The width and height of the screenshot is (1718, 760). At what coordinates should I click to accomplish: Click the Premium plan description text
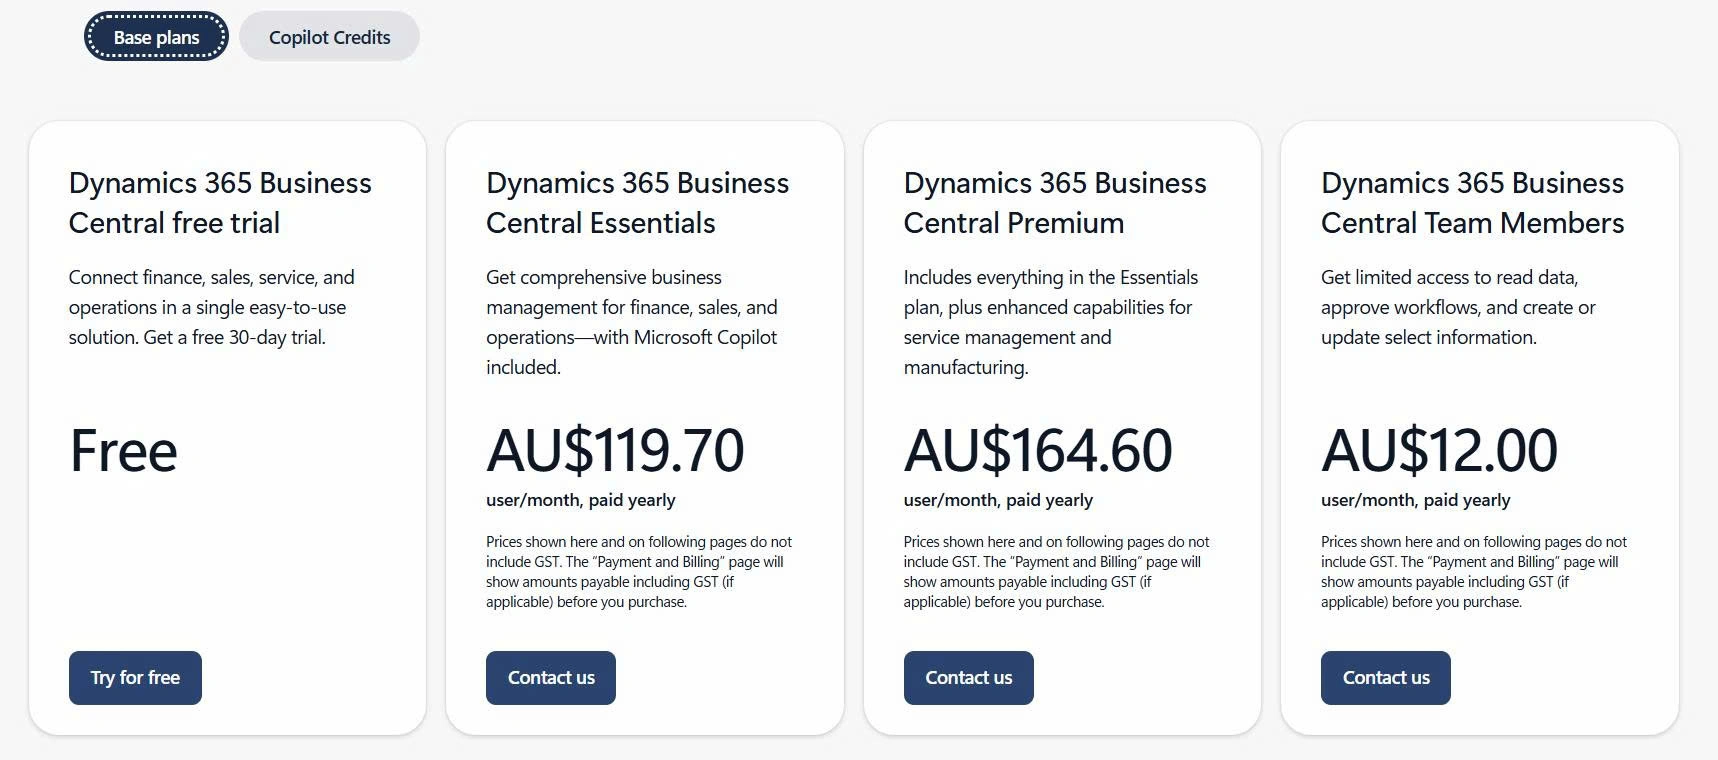tap(1050, 322)
